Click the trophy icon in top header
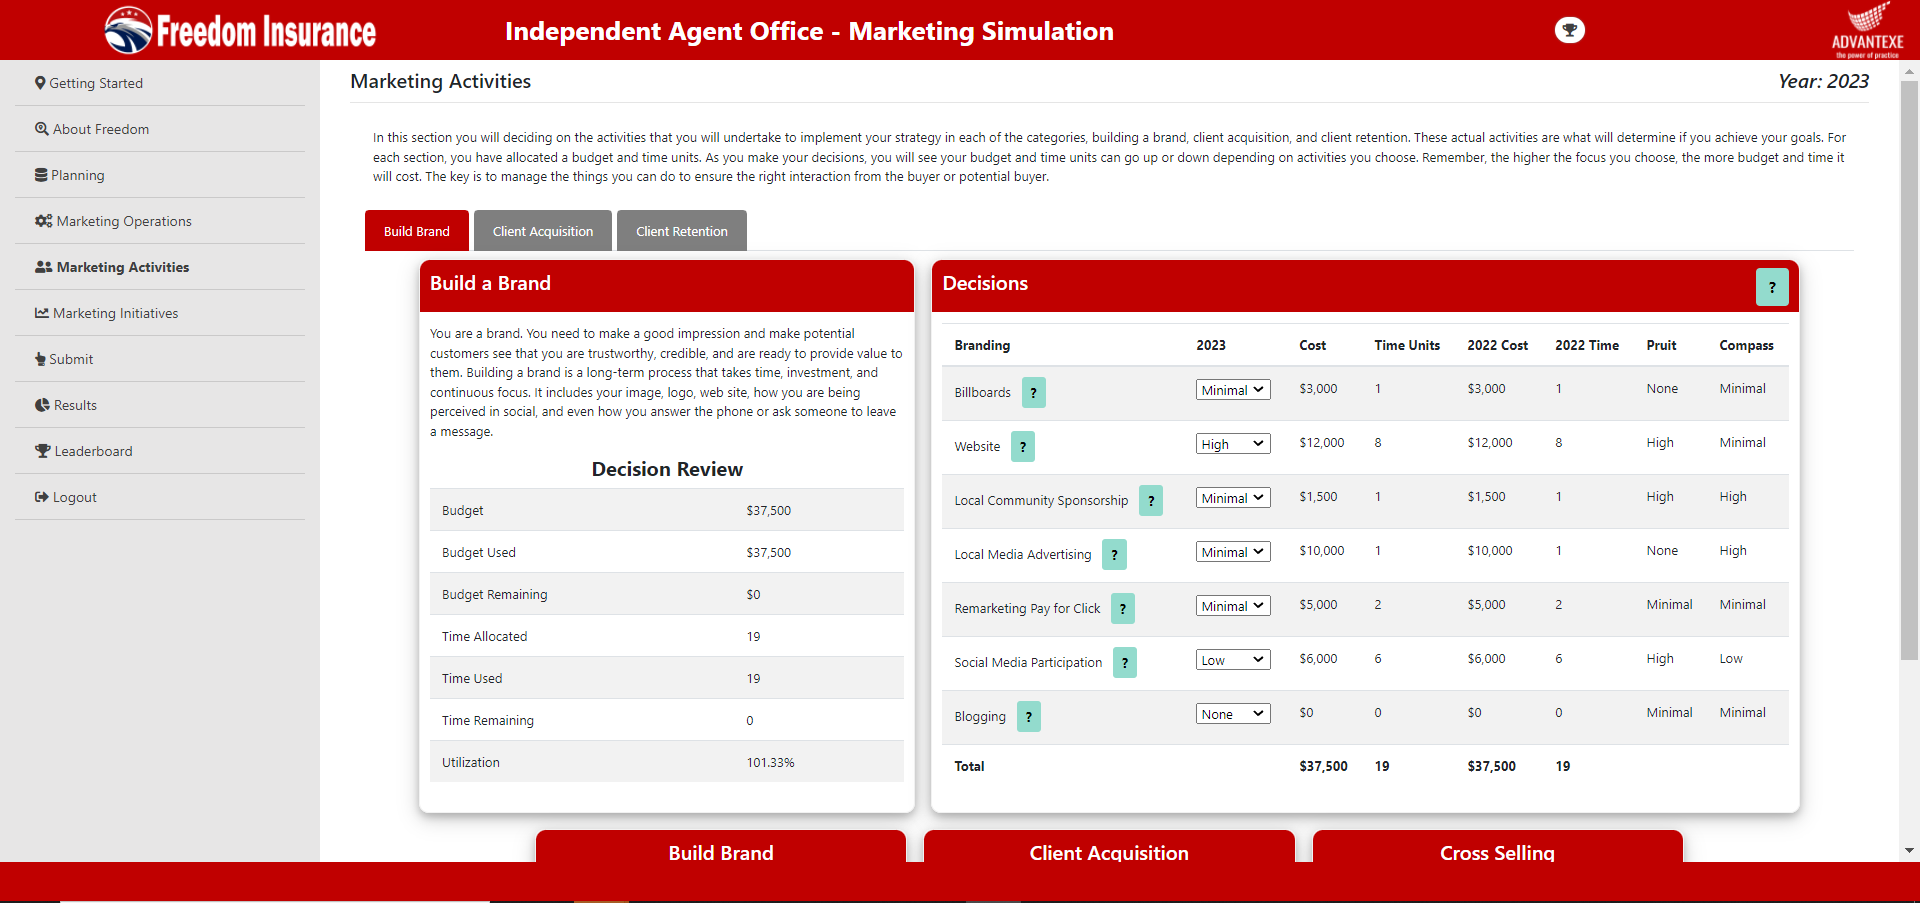 point(1569,30)
